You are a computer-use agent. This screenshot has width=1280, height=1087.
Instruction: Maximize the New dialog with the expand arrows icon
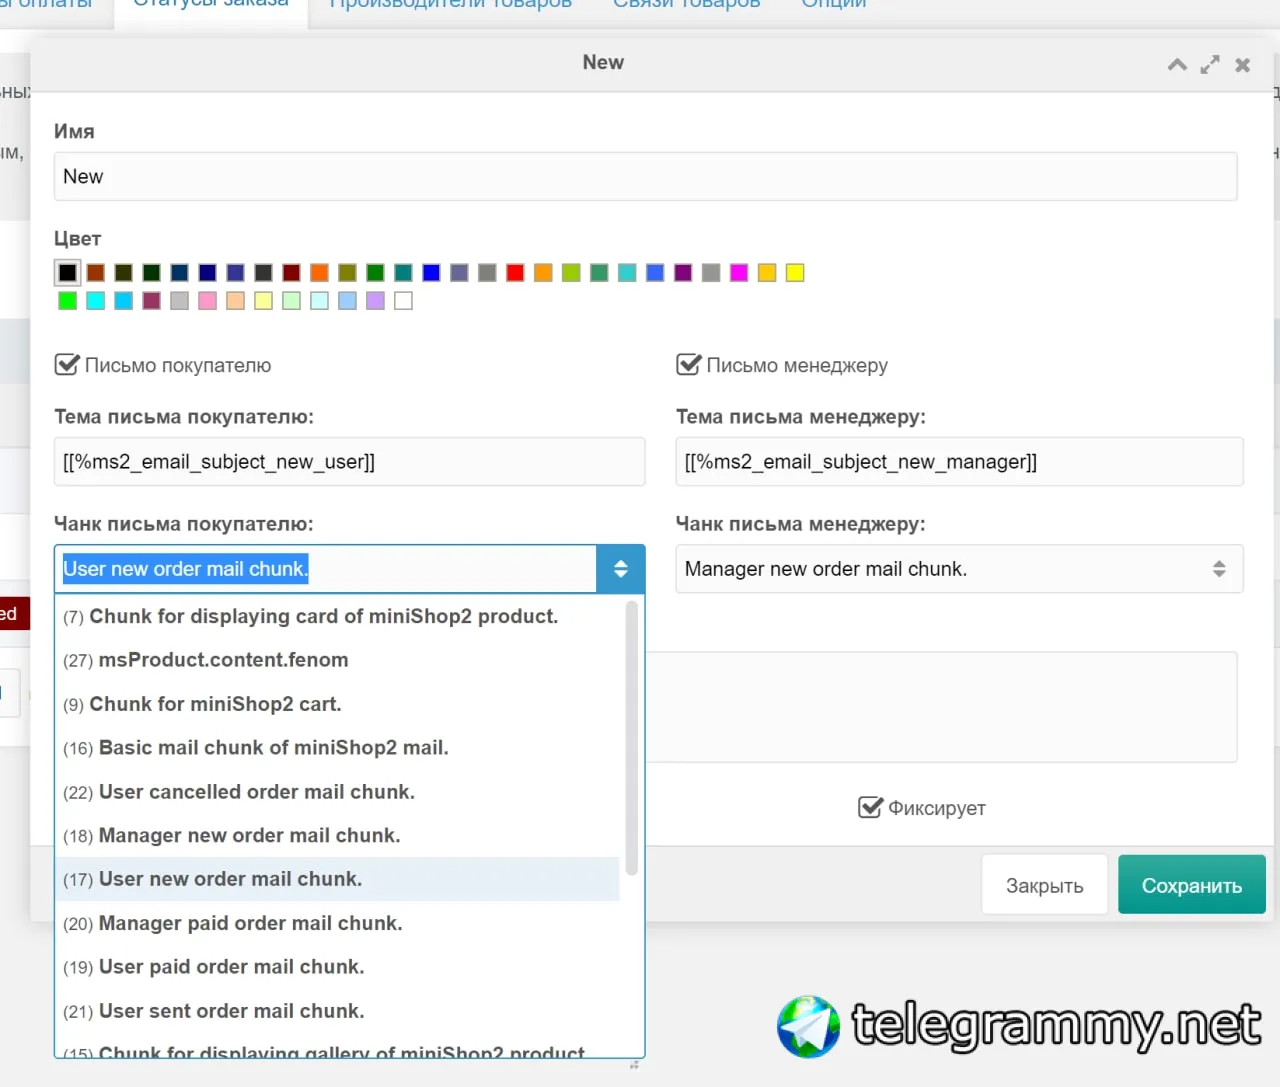(x=1210, y=65)
